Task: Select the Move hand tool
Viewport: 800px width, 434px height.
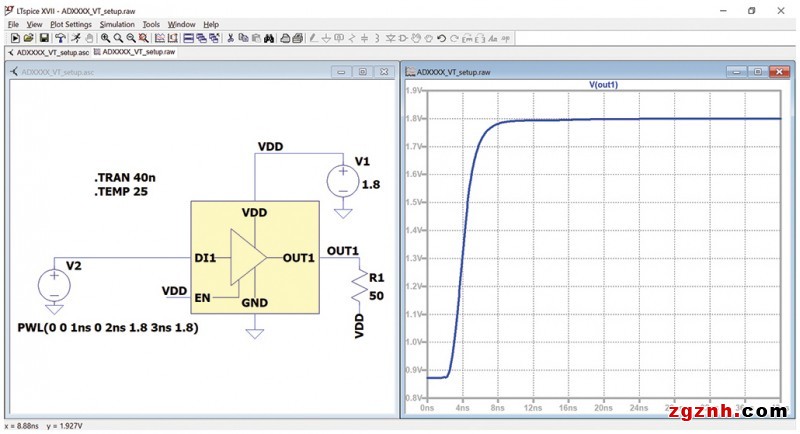Action: pos(416,38)
